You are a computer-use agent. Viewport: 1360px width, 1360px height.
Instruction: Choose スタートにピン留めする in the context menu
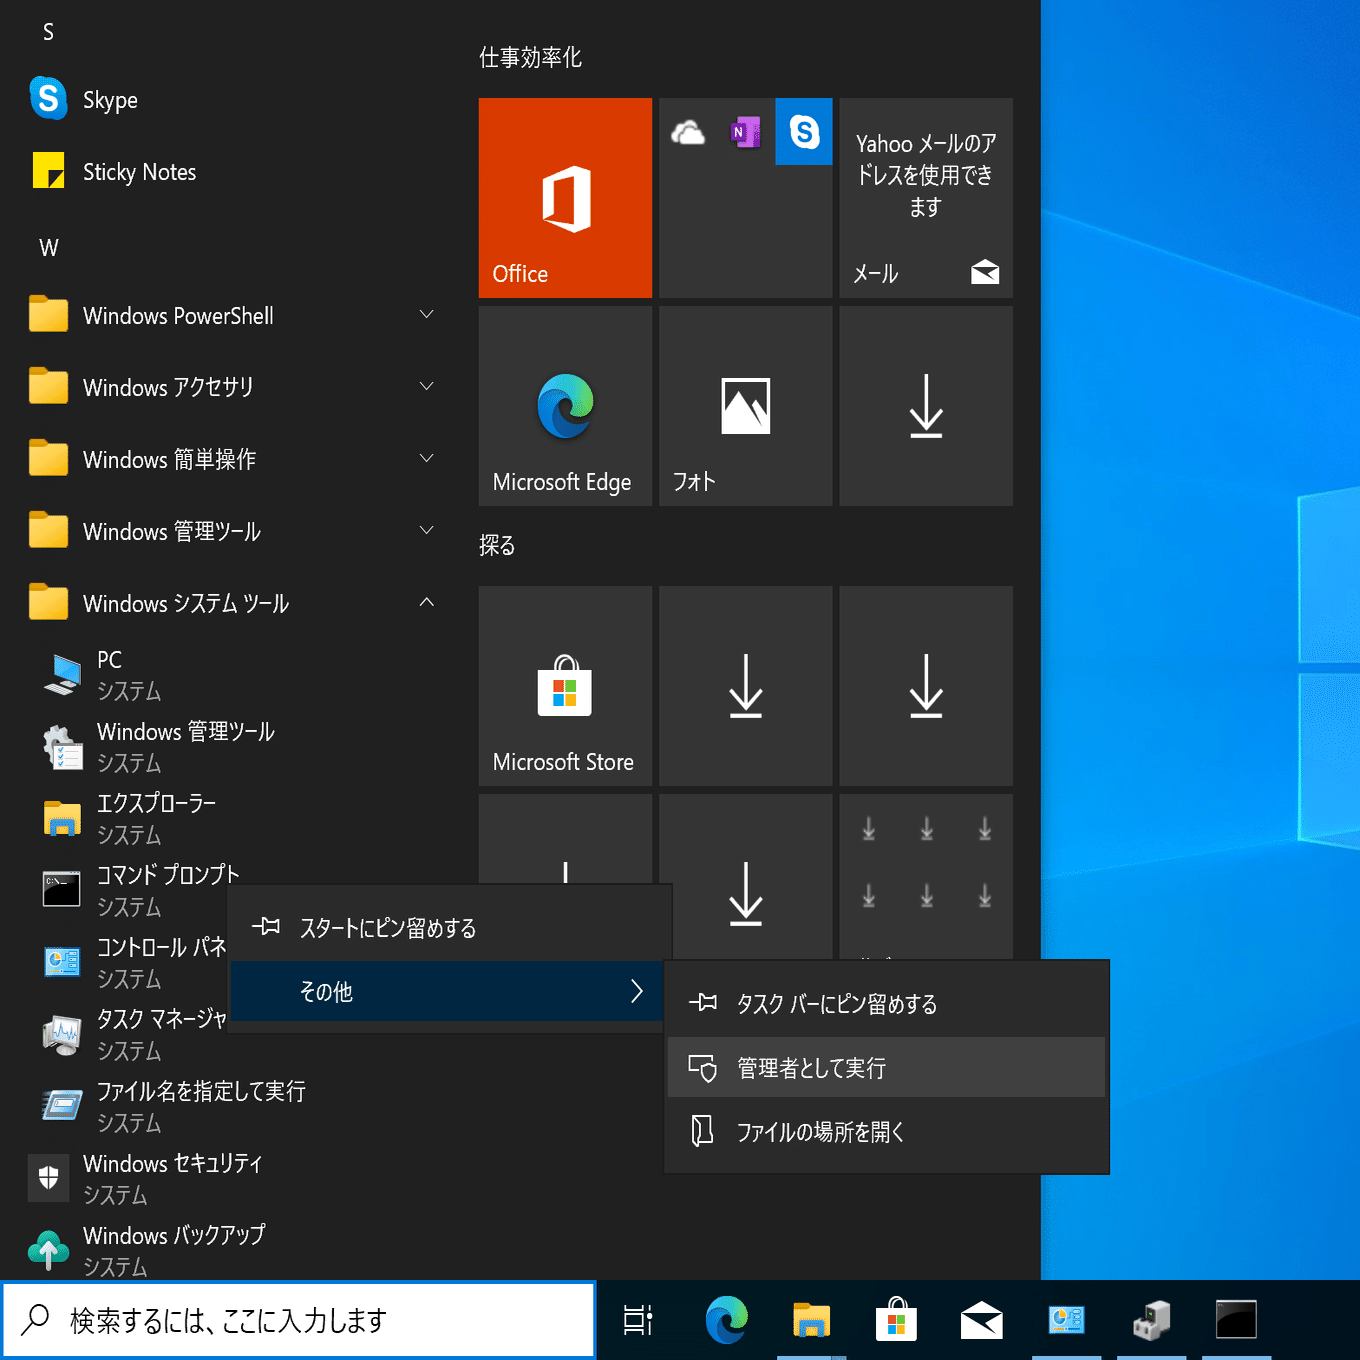tap(450, 928)
